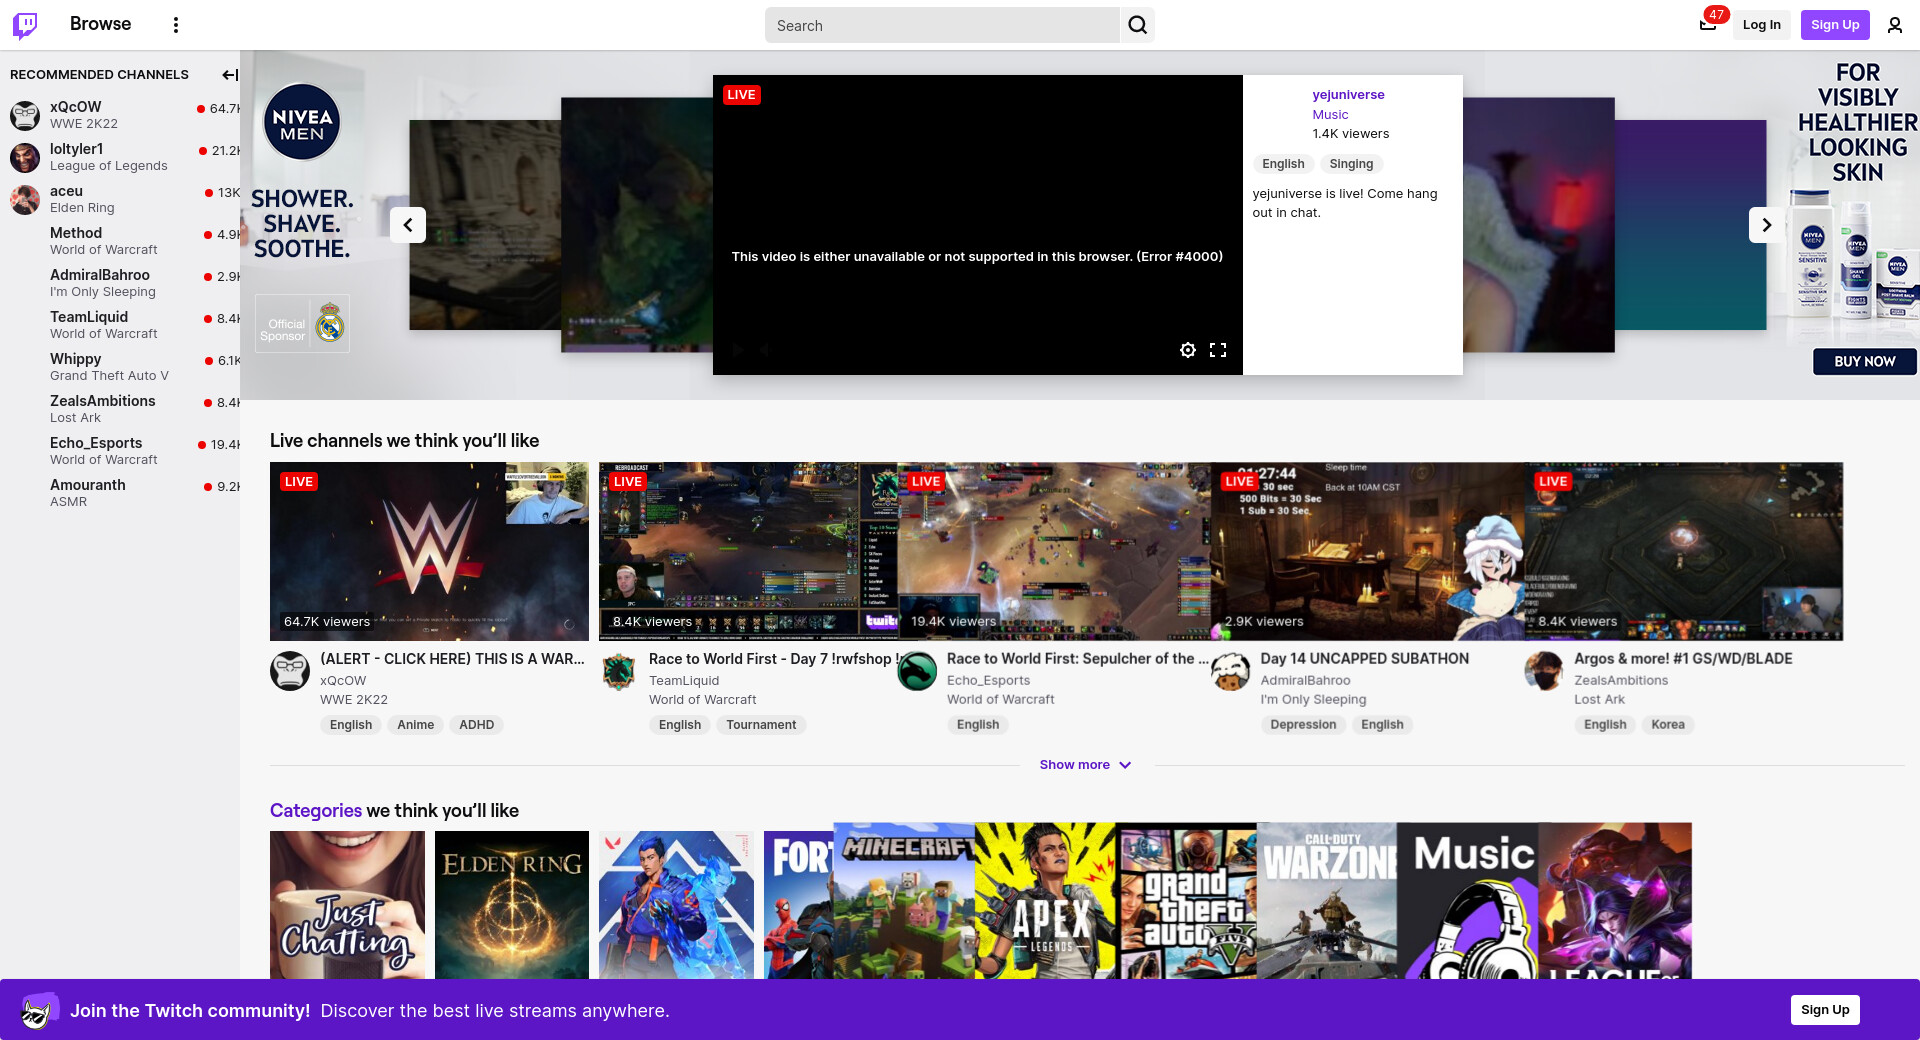Open the user profile icon menu
Image resolution: width=1920 pixels, height=1040 pixels.
click(1894, 25)
